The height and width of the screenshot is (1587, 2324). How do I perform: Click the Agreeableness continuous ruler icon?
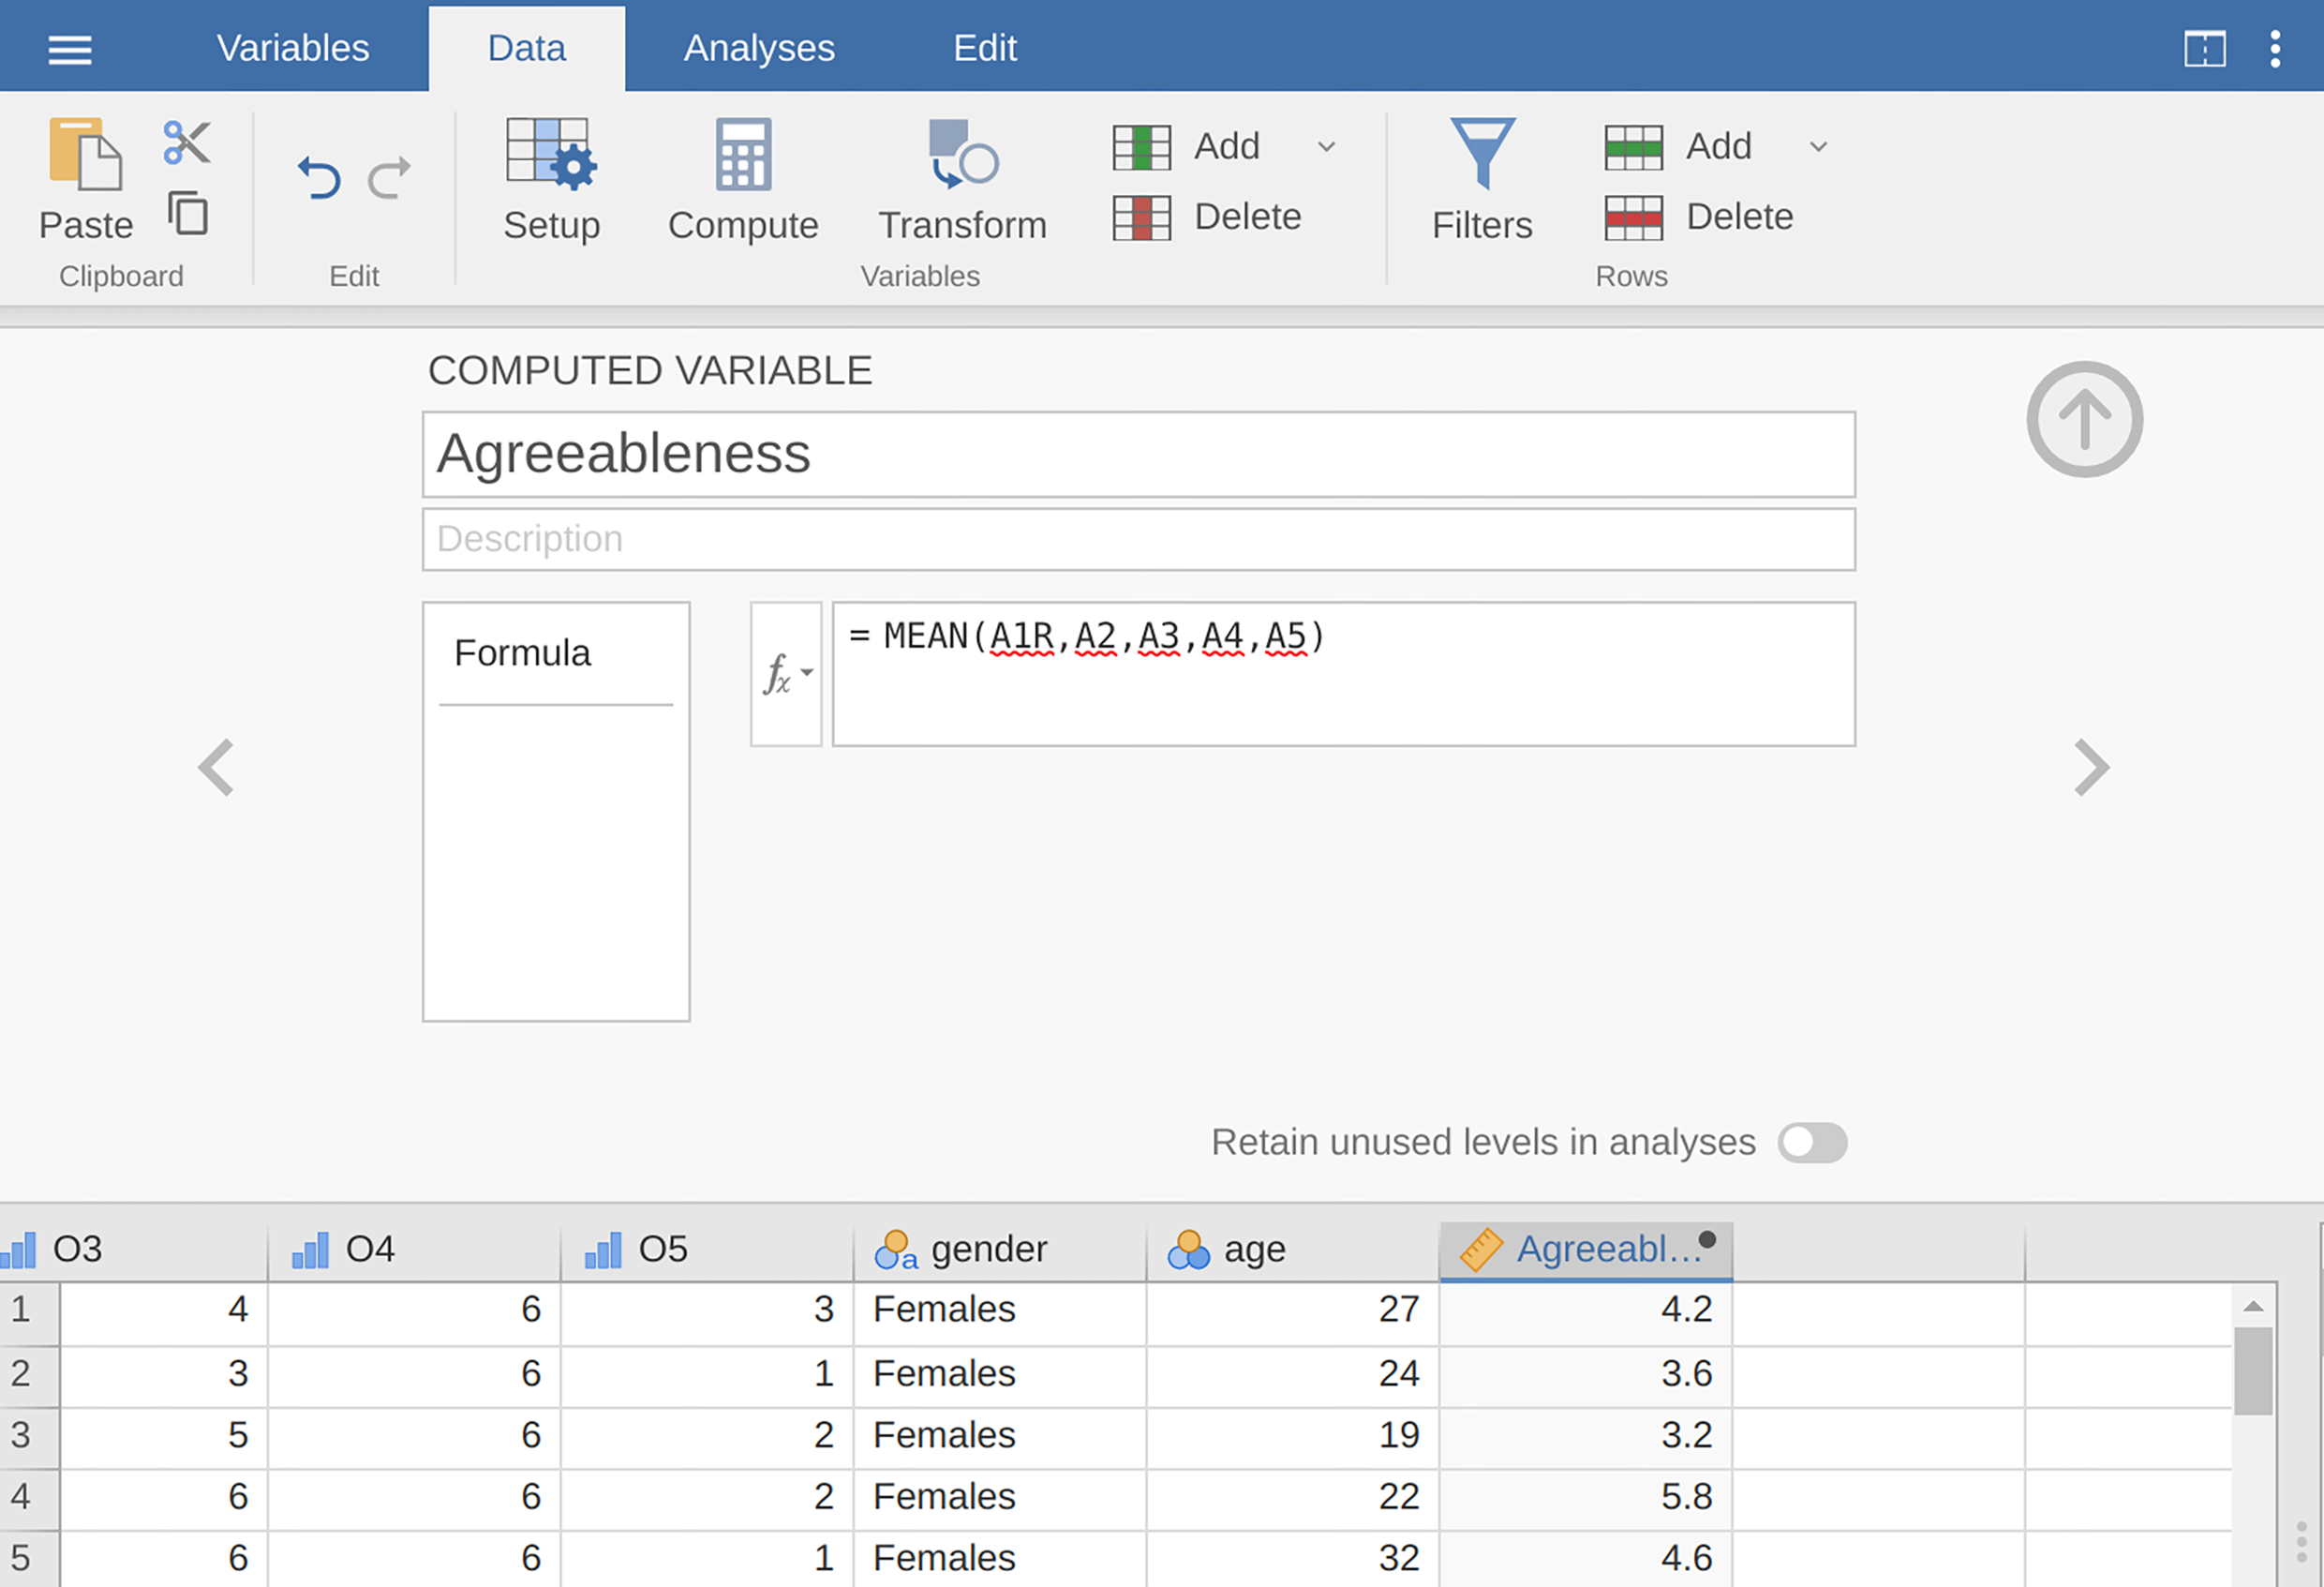click(x=1481, y=1250)
